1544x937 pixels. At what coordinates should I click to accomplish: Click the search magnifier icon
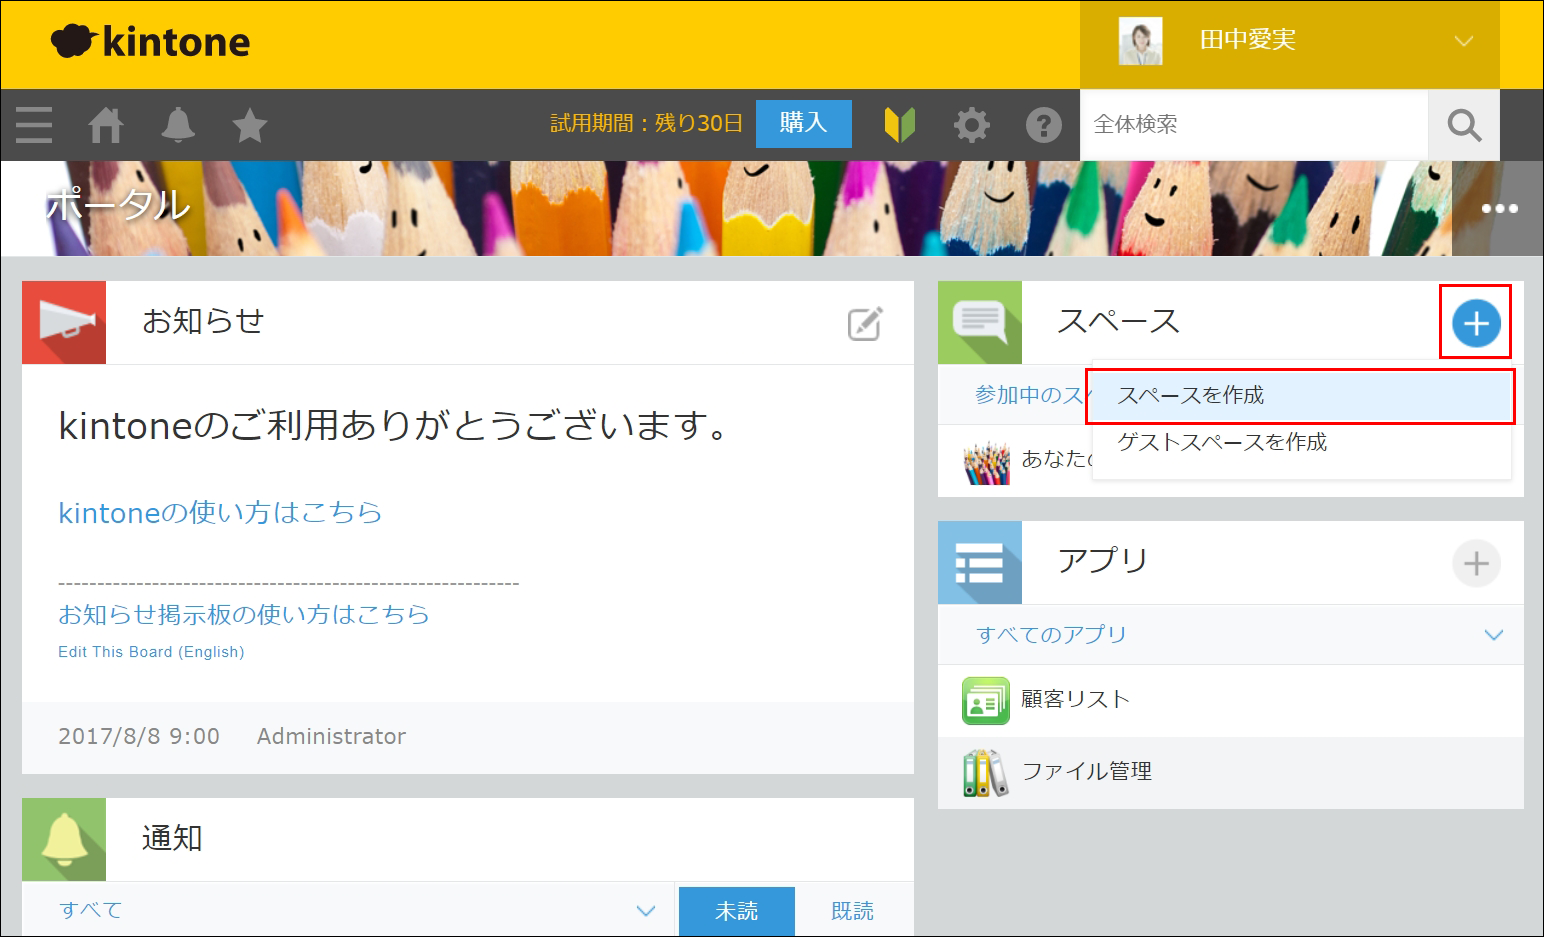point(1463,125)
